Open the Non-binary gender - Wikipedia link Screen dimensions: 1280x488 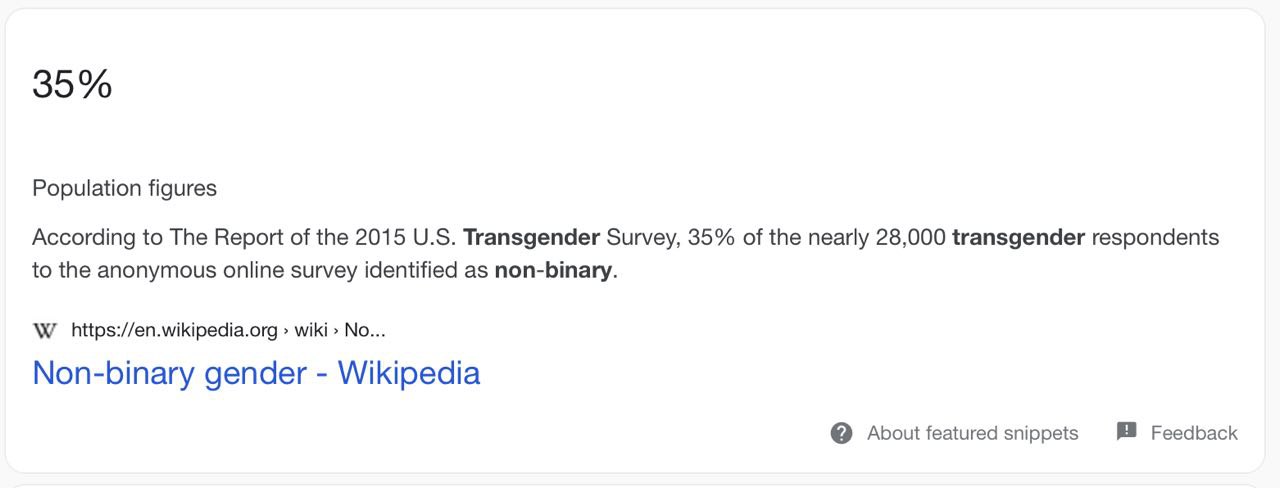point(256,373)
